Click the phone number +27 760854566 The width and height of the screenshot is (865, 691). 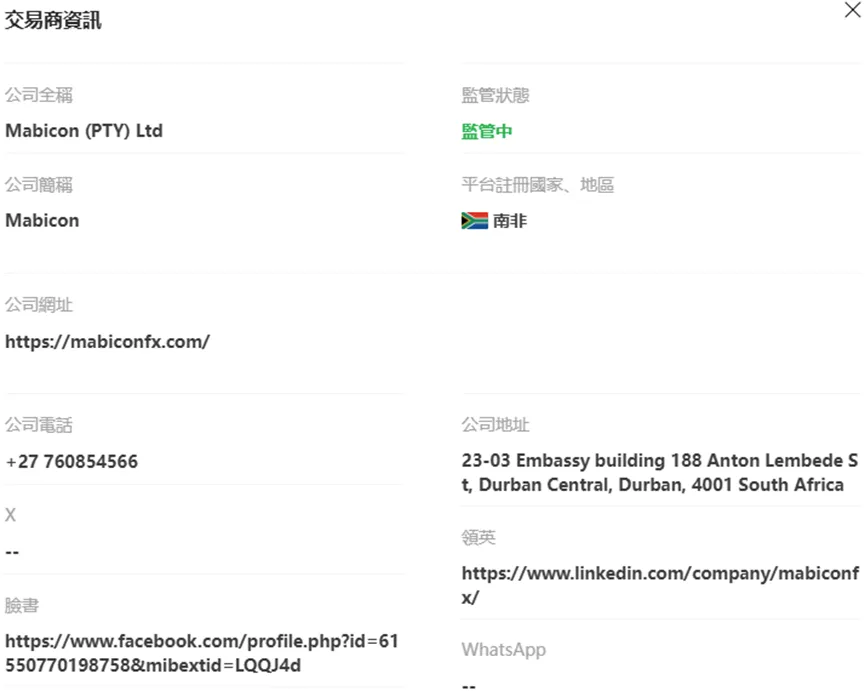[x=72, y=462]
